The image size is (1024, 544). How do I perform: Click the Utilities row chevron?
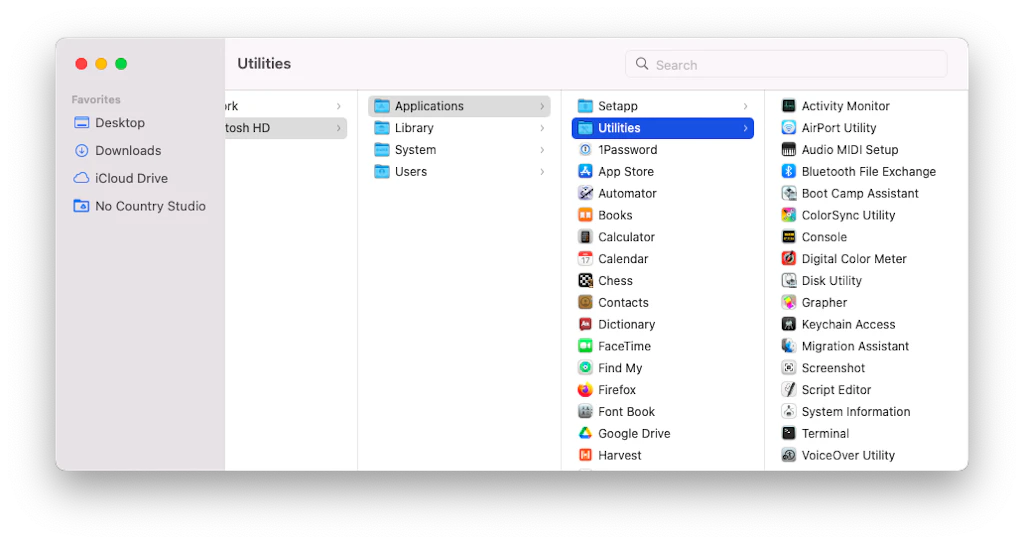745,128
